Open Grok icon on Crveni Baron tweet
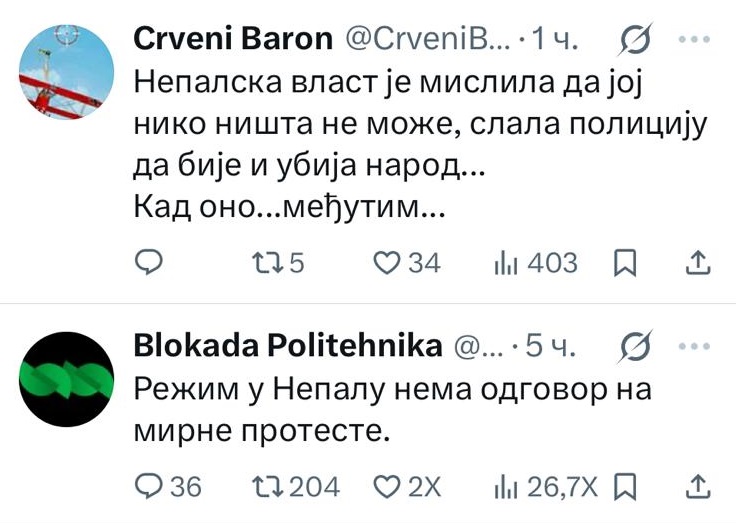 click(x=636, y=39)
